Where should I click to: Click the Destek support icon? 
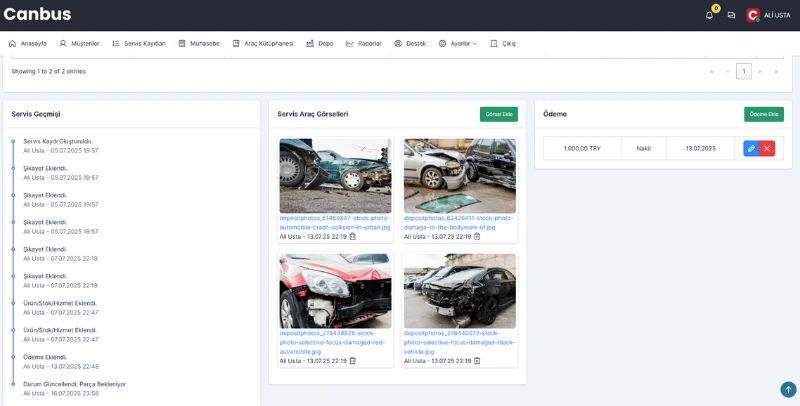pos(398,43)
